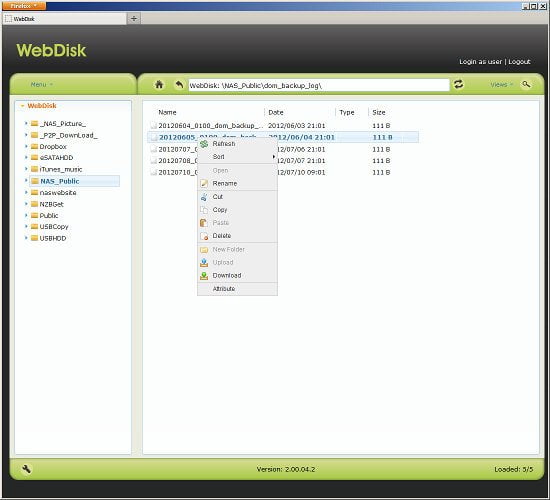Open the Sort submenu
The image size is (550, 500).
pyautogui.click(x=237, y=157)
